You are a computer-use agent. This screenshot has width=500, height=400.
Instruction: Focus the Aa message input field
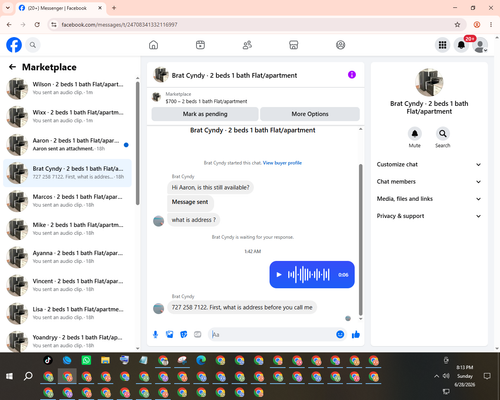click(x=272, y=334)
